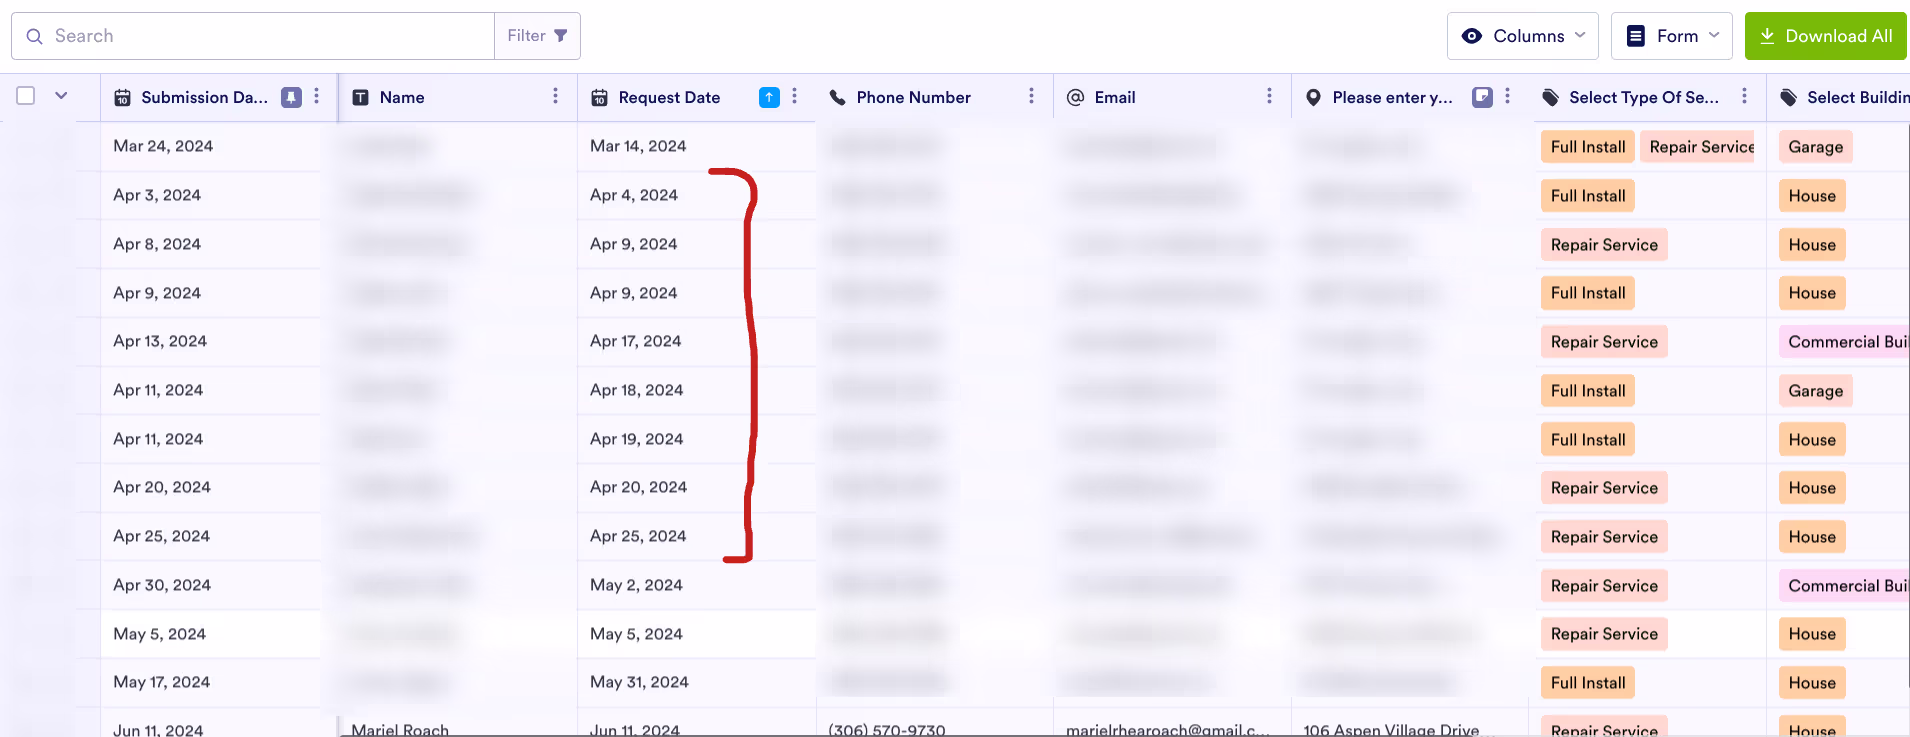The image size is (1910, 737).
Task: Click the blue sort arrow on Request Date
Action: tap(769, 97)
